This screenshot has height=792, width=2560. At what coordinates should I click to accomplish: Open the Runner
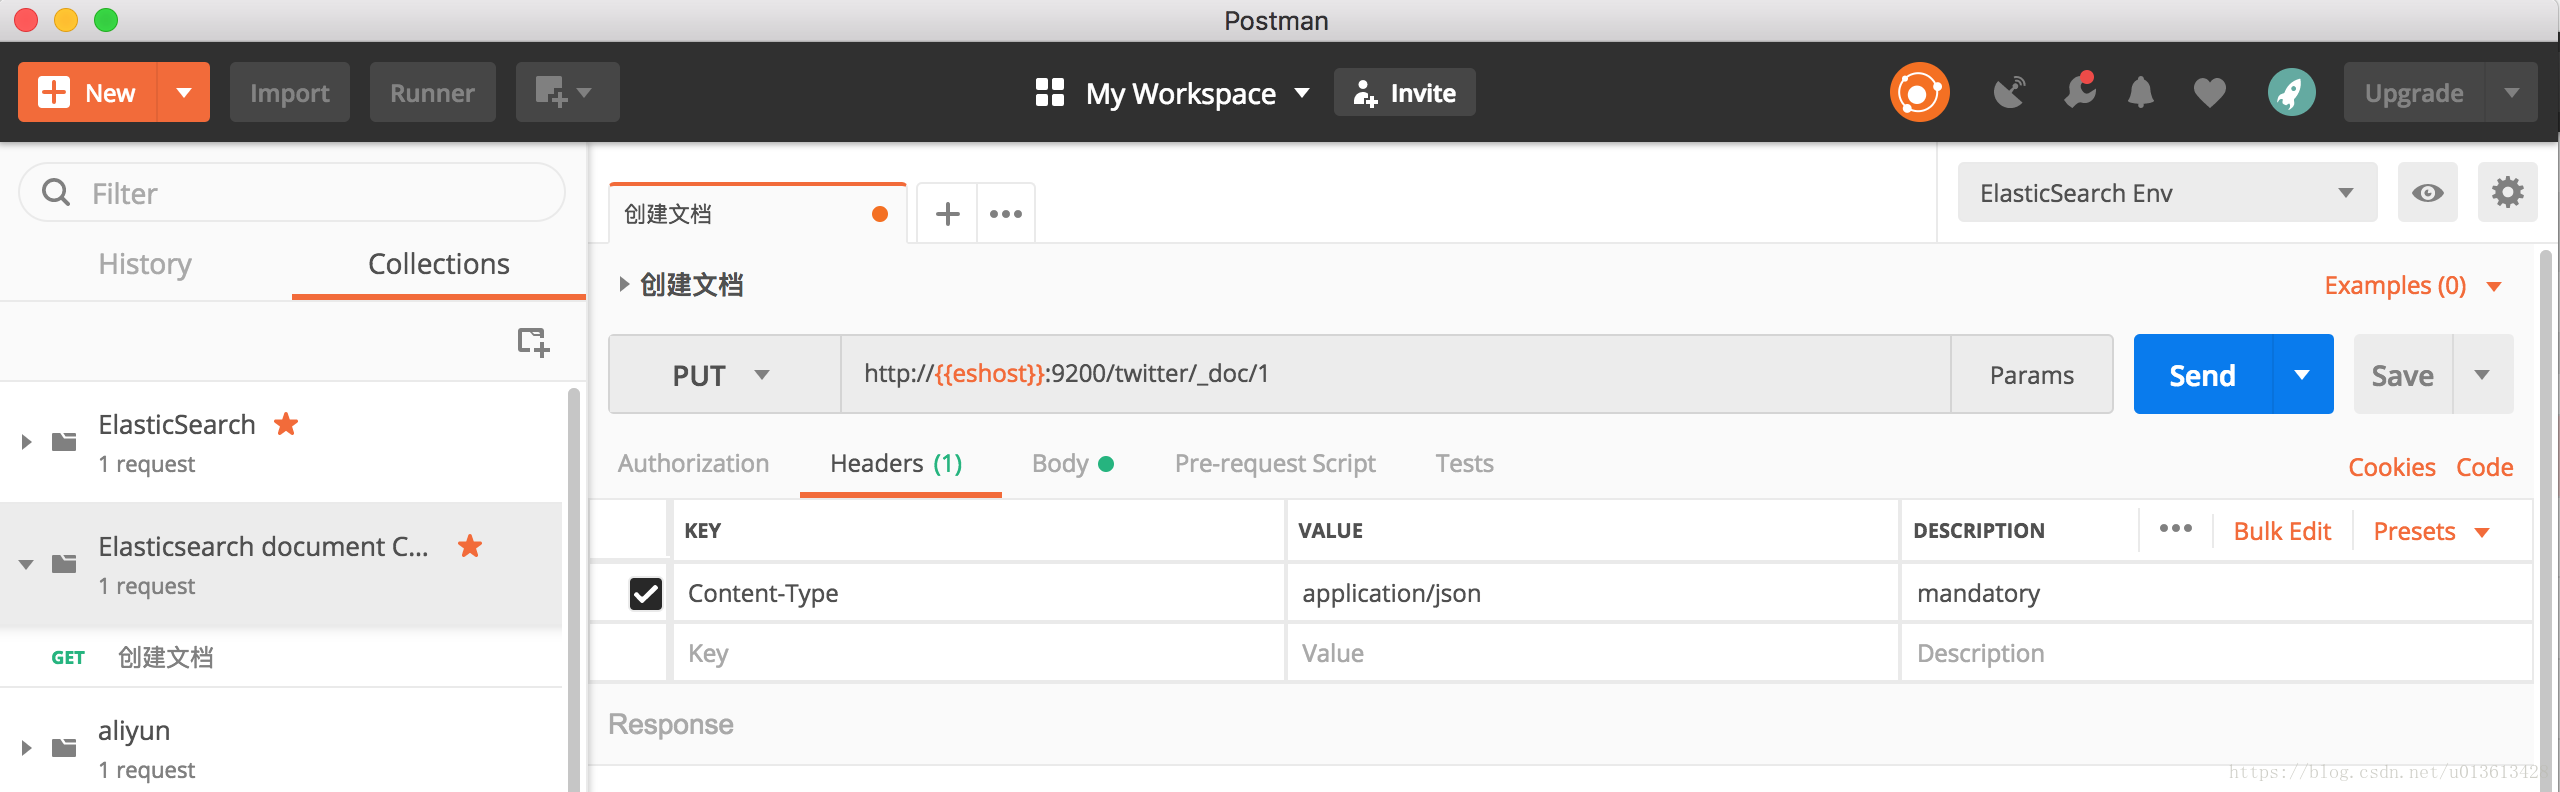click(x=432, y=92)
